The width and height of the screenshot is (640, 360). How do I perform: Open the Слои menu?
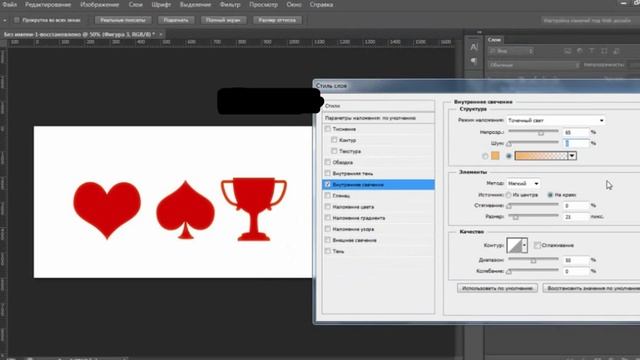coord(136,5)
